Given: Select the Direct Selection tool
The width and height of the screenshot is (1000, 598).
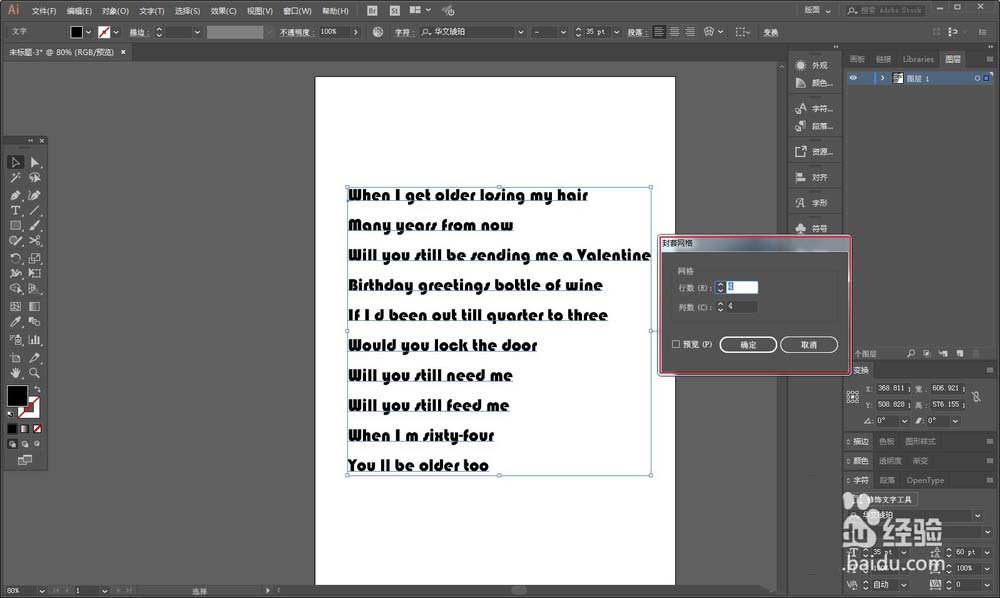Looking at the screenshot, I should (x=34, y=163).
